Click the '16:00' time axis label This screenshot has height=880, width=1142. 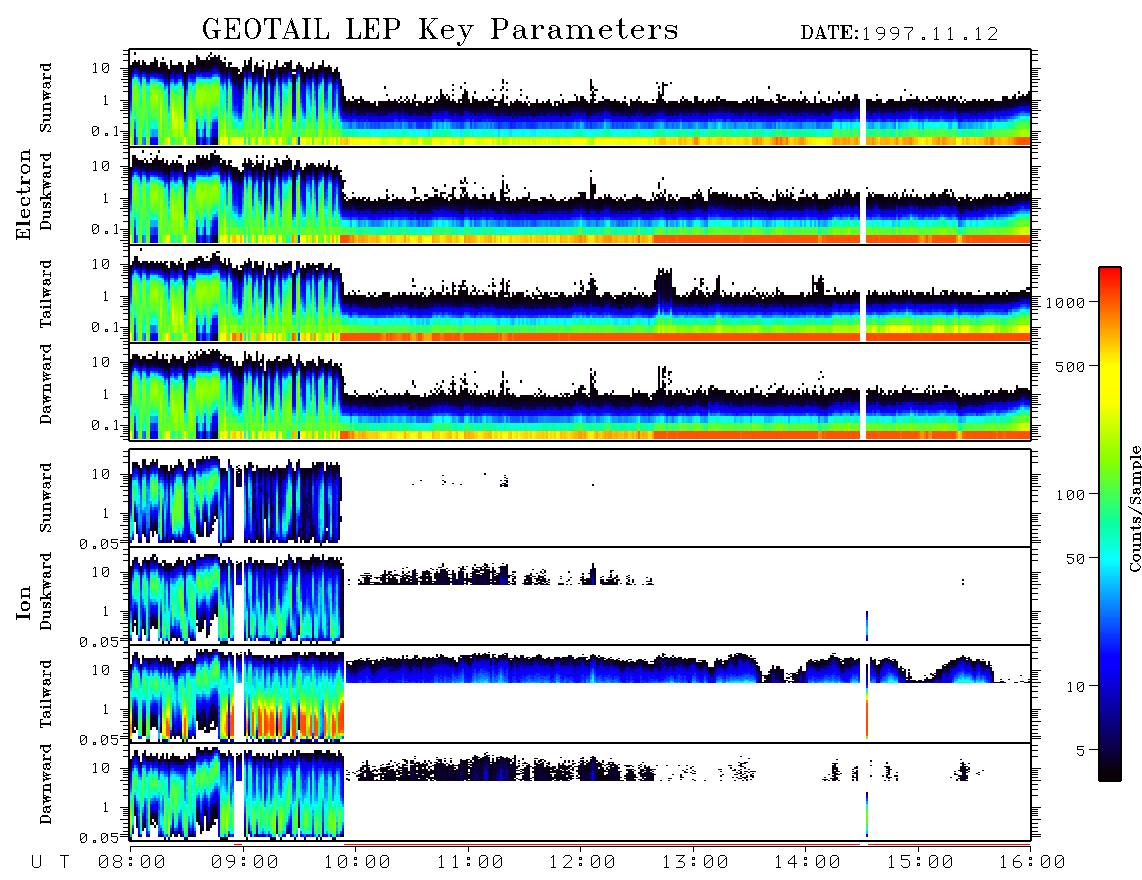pos(1032,862)
